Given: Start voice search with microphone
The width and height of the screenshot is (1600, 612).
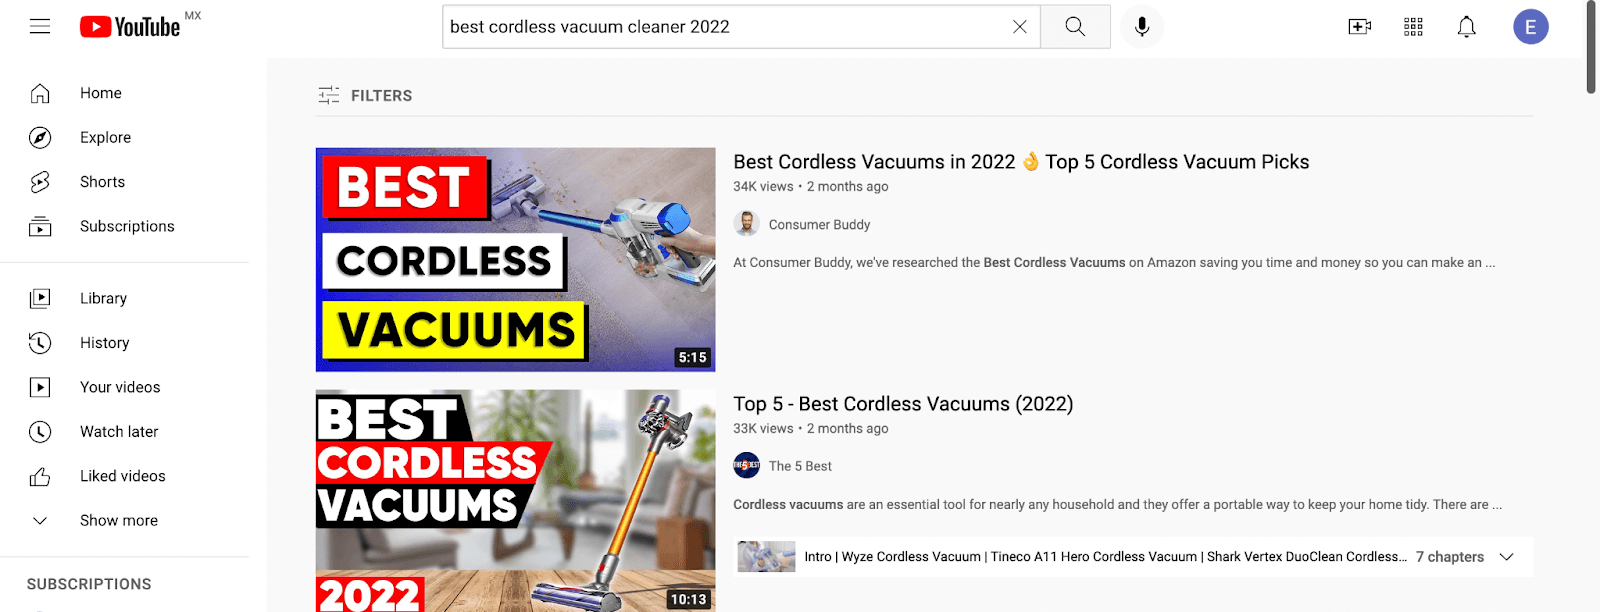Looking at the screenshot, I should click(1142, 27).
